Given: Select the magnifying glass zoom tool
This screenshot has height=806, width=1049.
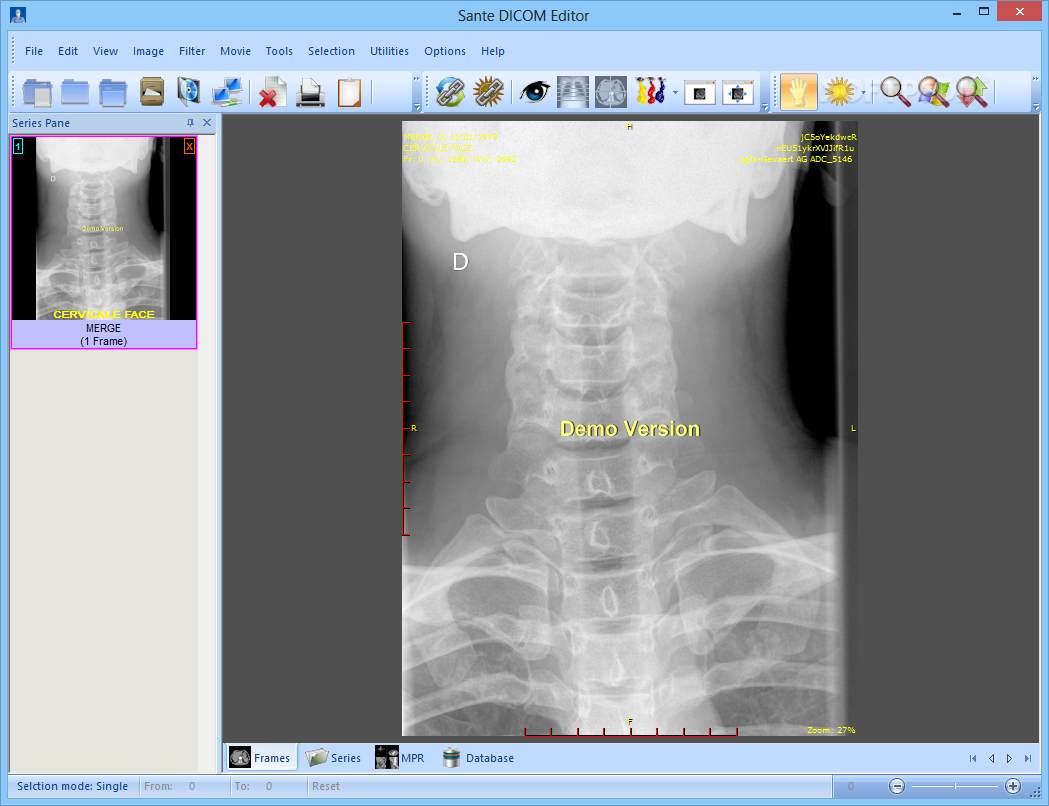Looking at the screenshot, I should pyautogui.click(x=894, y=92).
